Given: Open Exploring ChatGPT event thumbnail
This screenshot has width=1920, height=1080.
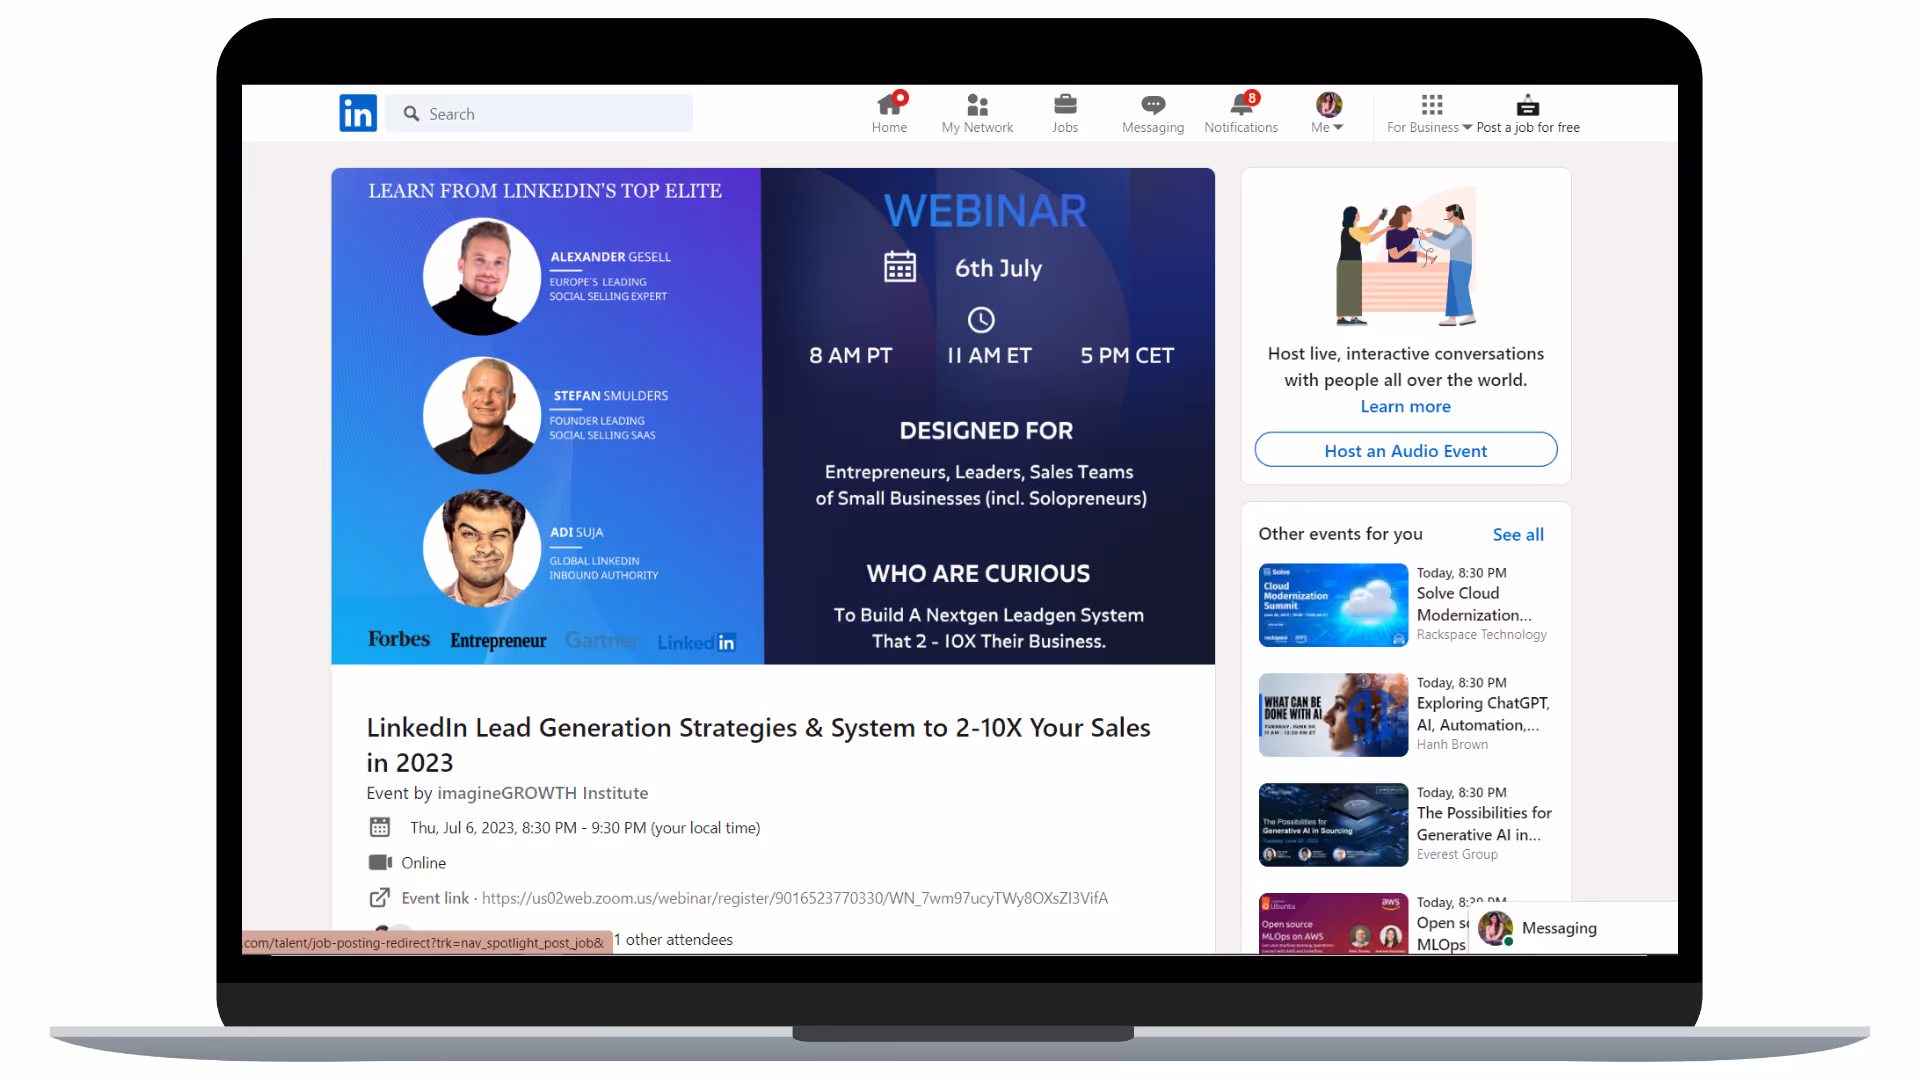Looking at the screenshot, I should (x=1333, y=715).
